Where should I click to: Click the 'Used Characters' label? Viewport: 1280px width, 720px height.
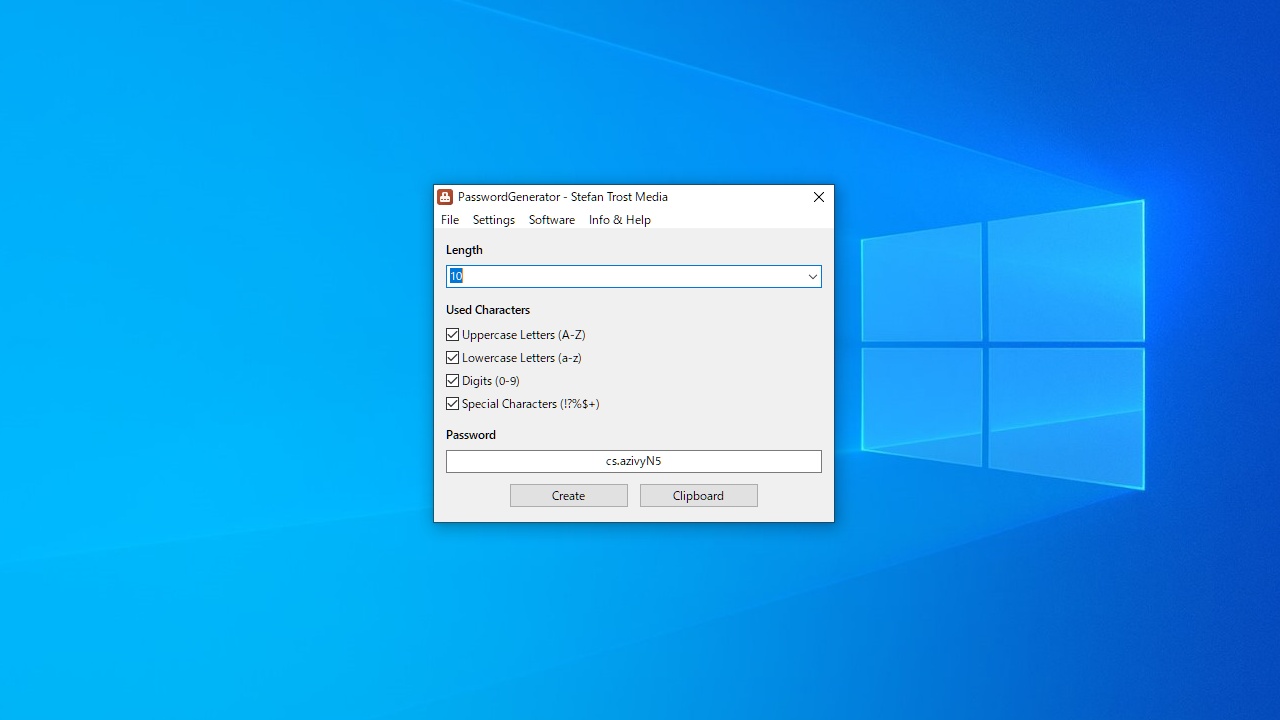click(488, 310)
